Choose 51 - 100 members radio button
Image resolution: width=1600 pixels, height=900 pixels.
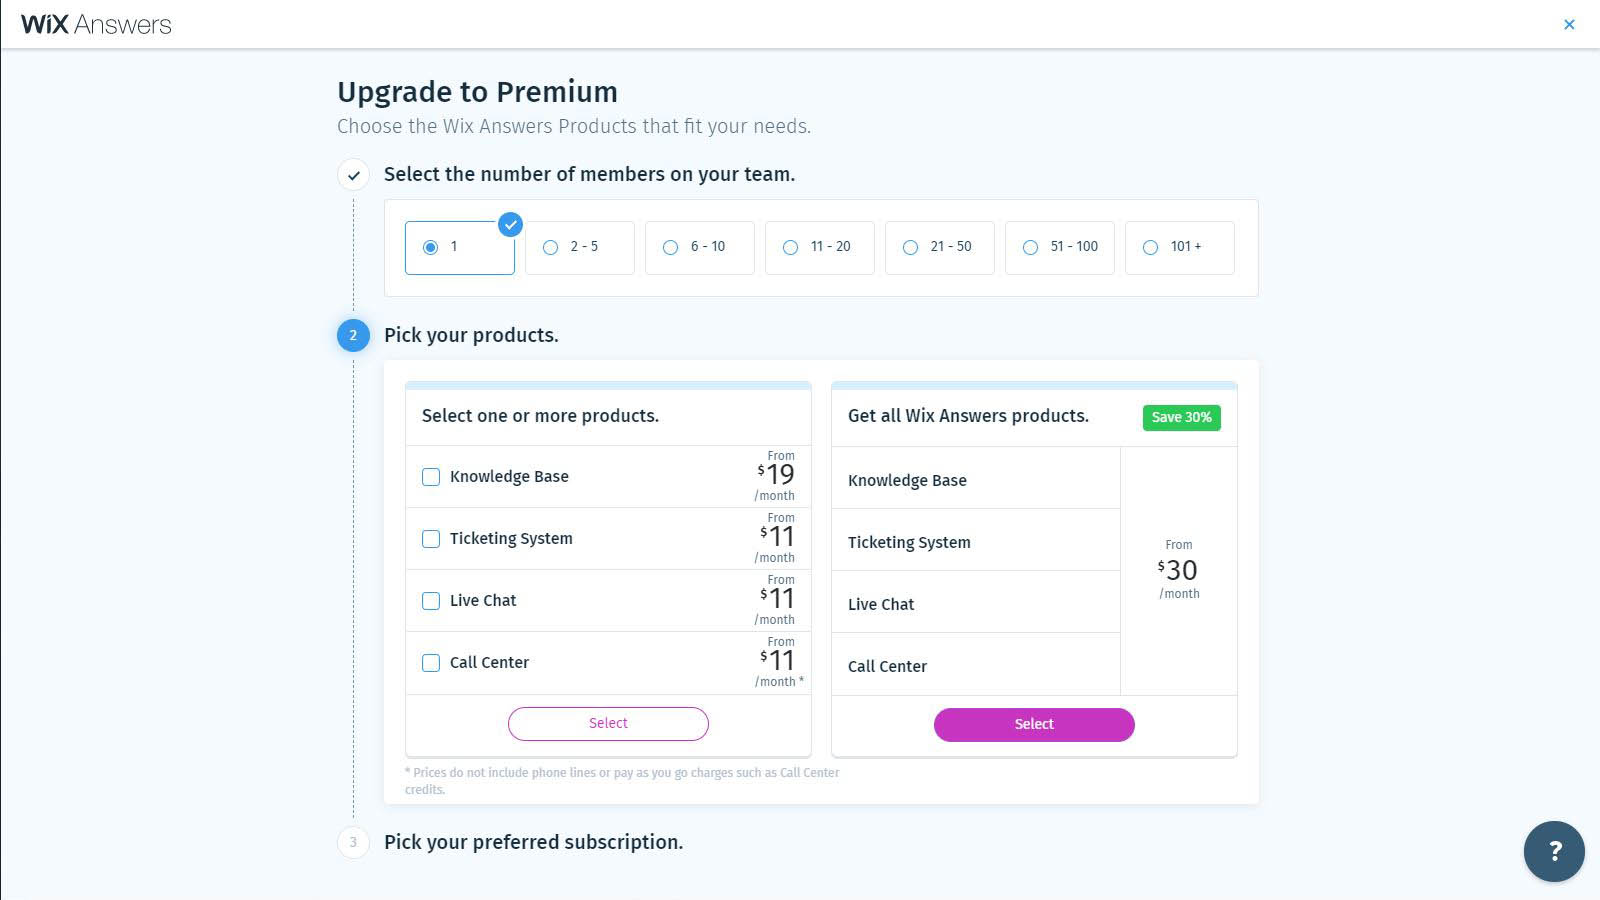click(x=1059, y=247)
